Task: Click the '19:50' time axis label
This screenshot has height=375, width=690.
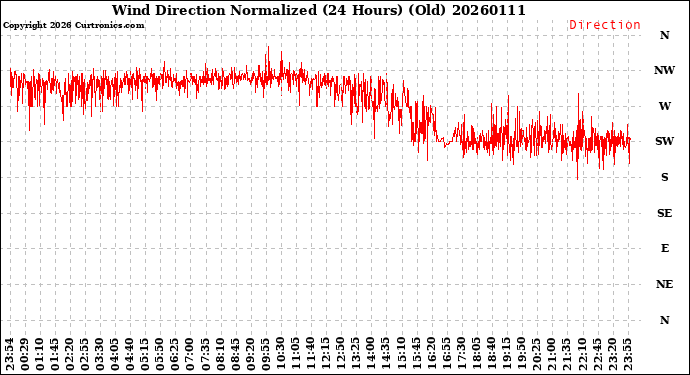Action: tap(521, 354)
